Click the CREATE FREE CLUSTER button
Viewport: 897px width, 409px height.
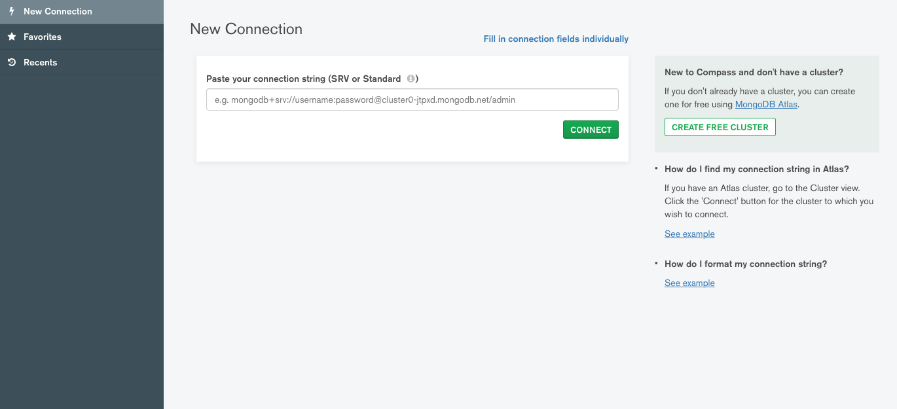[x=720, y=127]
